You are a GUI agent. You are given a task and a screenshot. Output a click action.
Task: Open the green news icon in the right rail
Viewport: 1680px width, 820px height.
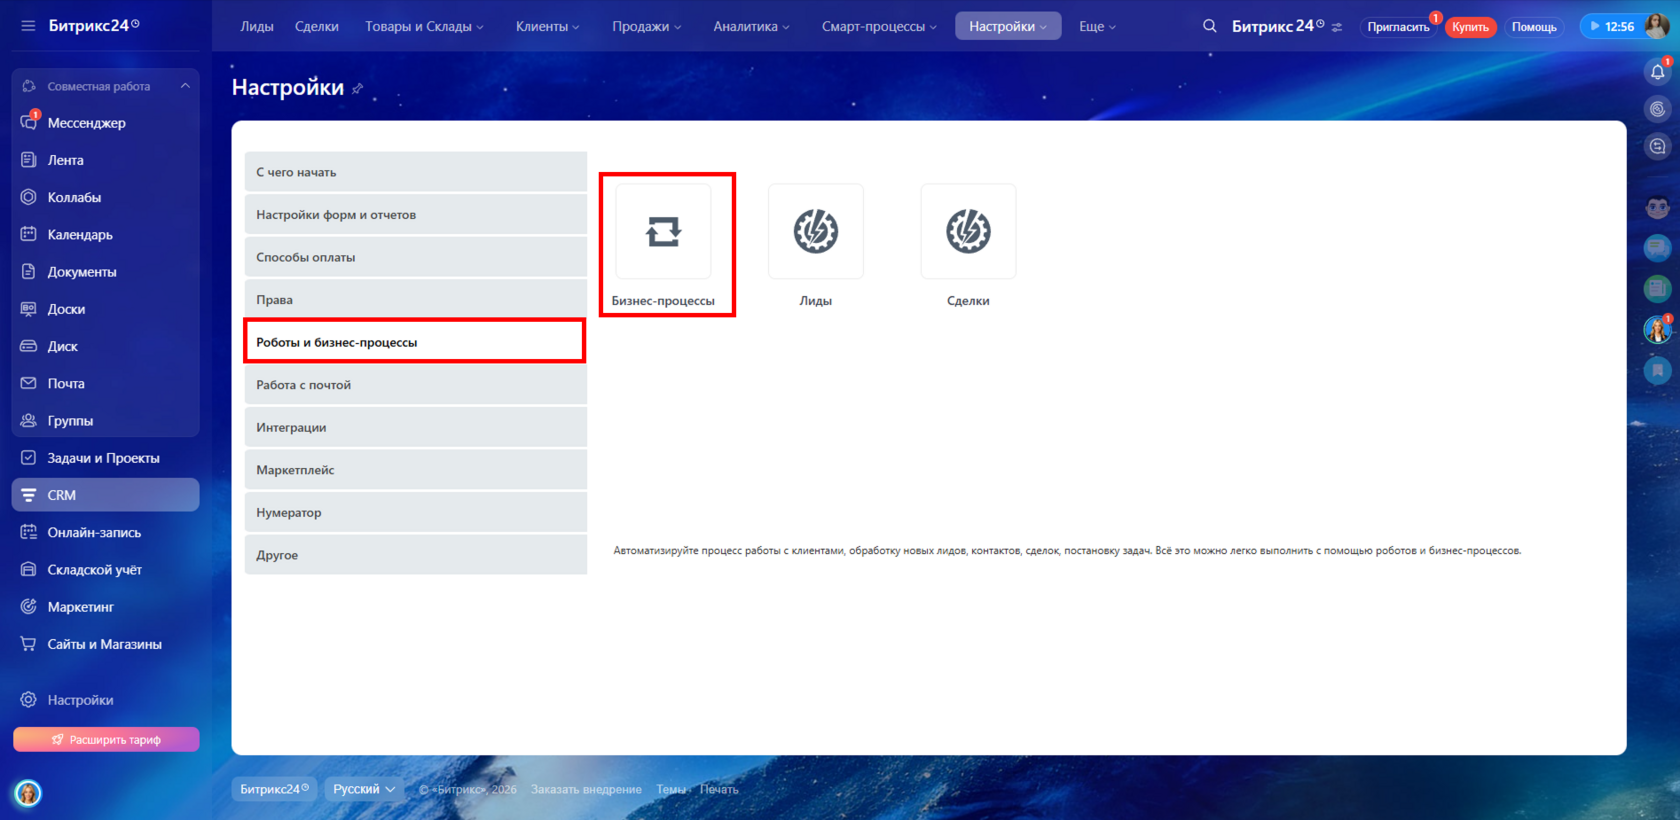point(1657,289)
